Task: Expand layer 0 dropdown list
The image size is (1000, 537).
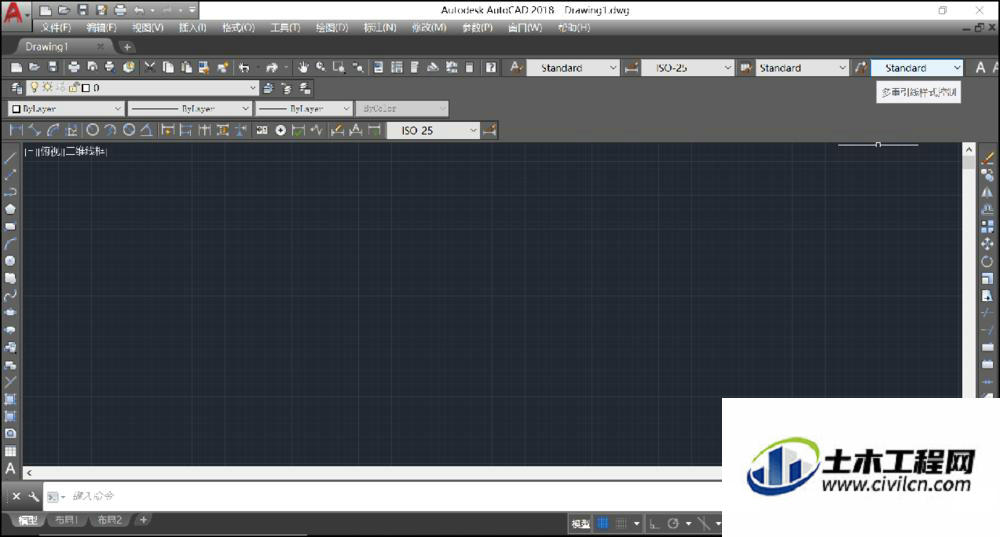Action: [253, 87]
